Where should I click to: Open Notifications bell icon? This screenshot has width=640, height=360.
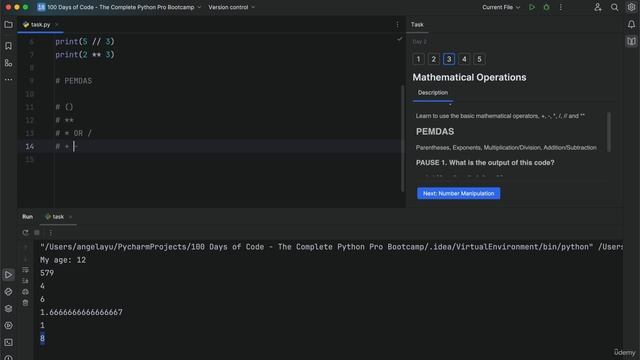[x=631, y=24]
